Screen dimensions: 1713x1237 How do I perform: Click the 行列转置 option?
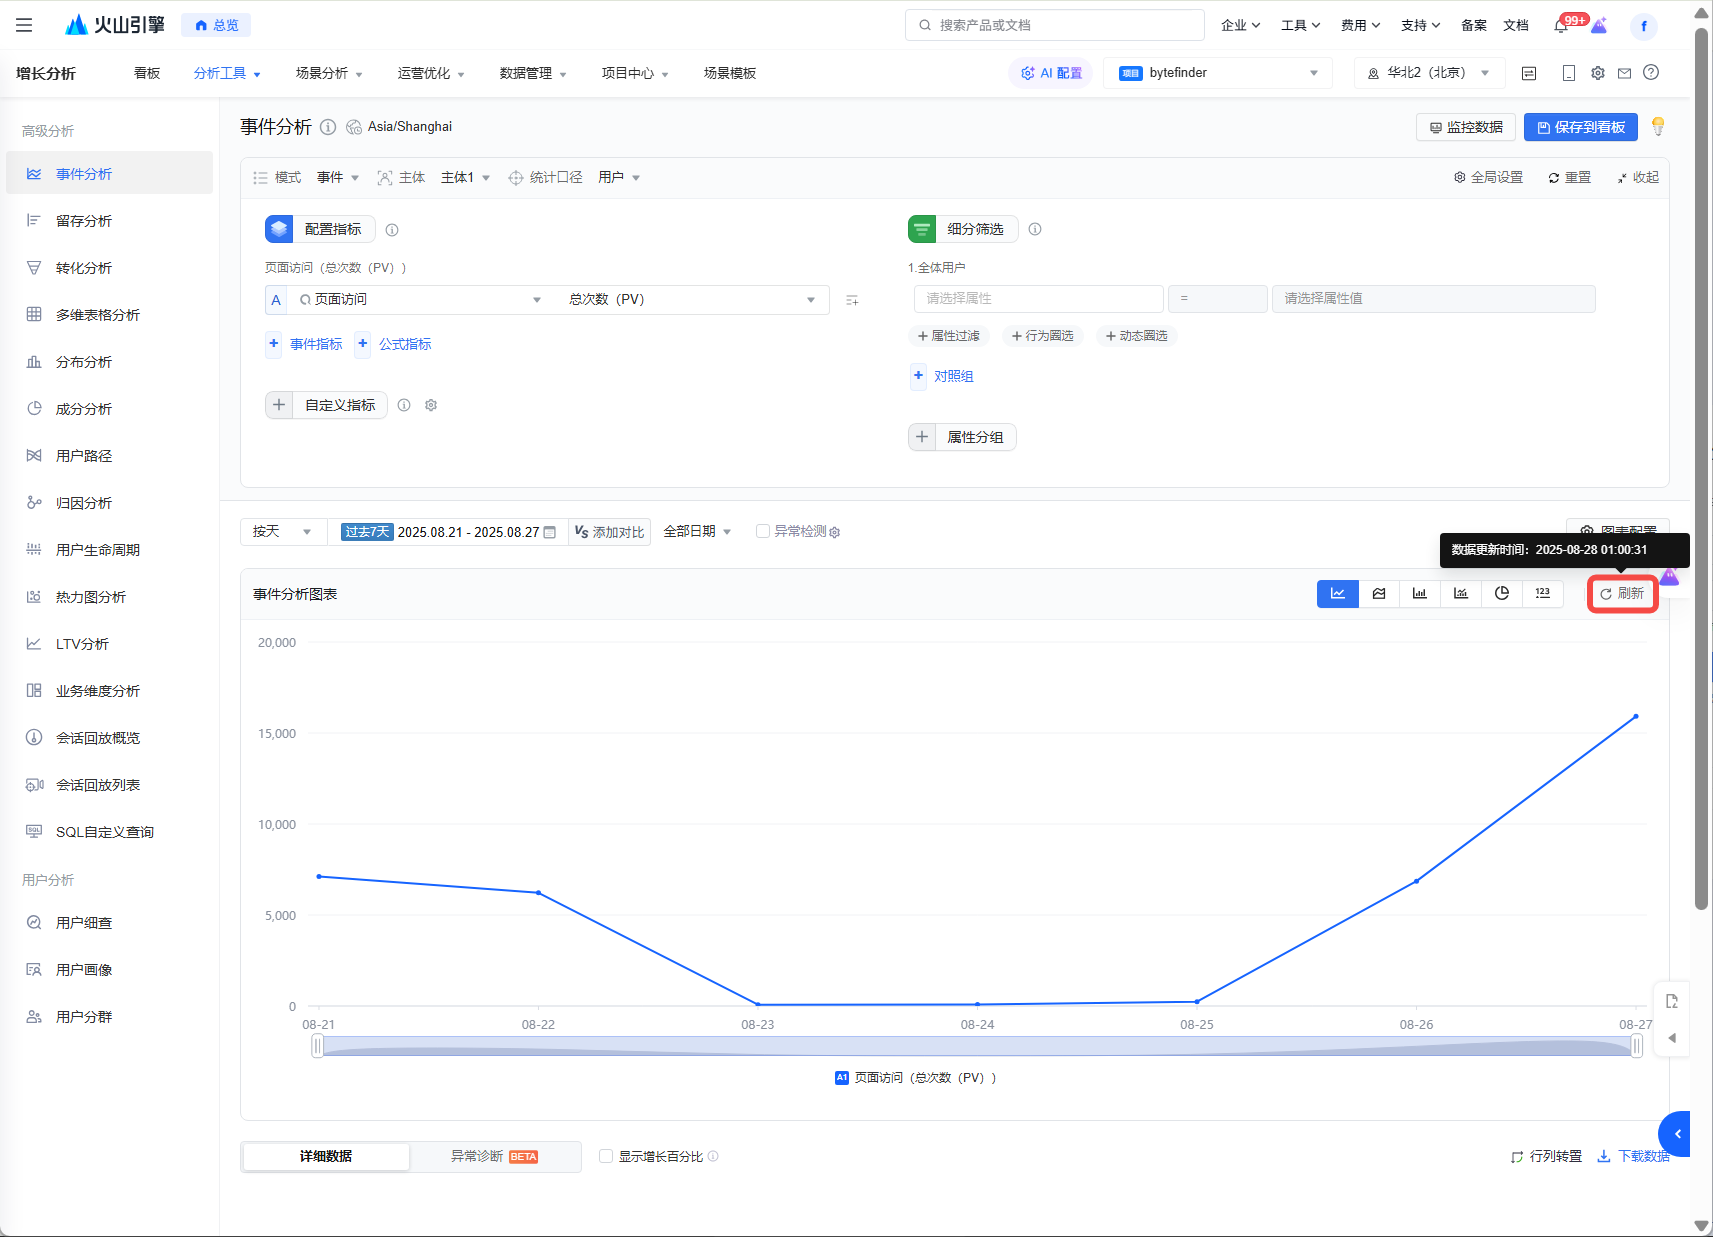coord(1546,1156)
